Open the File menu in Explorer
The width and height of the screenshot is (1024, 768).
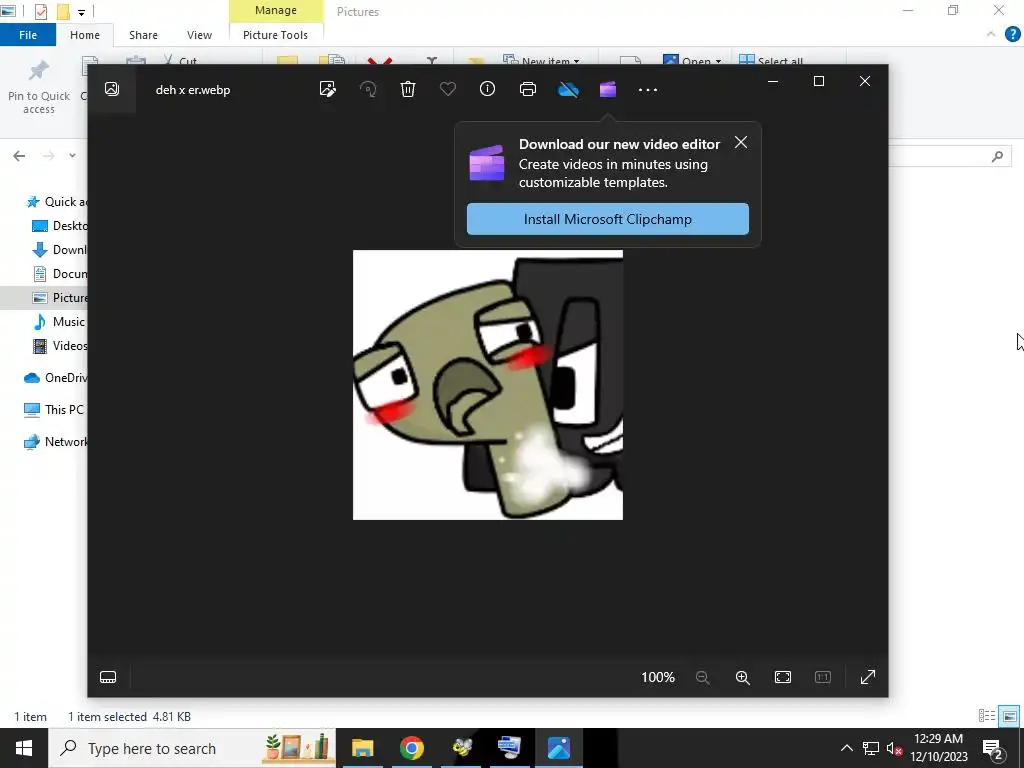[27, 35]
